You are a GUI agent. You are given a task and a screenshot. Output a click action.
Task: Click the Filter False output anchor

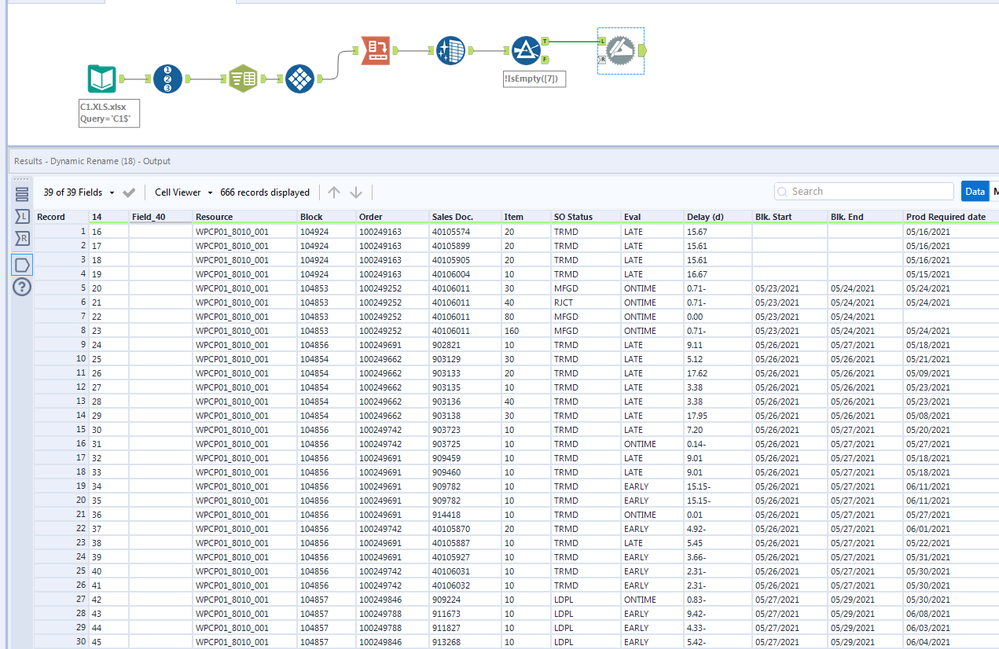(545, 59)
